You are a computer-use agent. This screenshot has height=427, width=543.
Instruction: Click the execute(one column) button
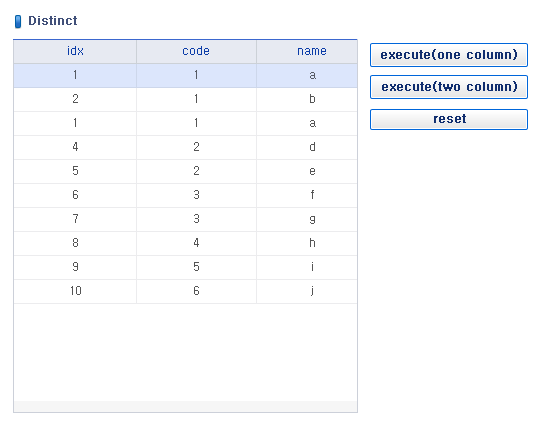[x=448, y=55]
